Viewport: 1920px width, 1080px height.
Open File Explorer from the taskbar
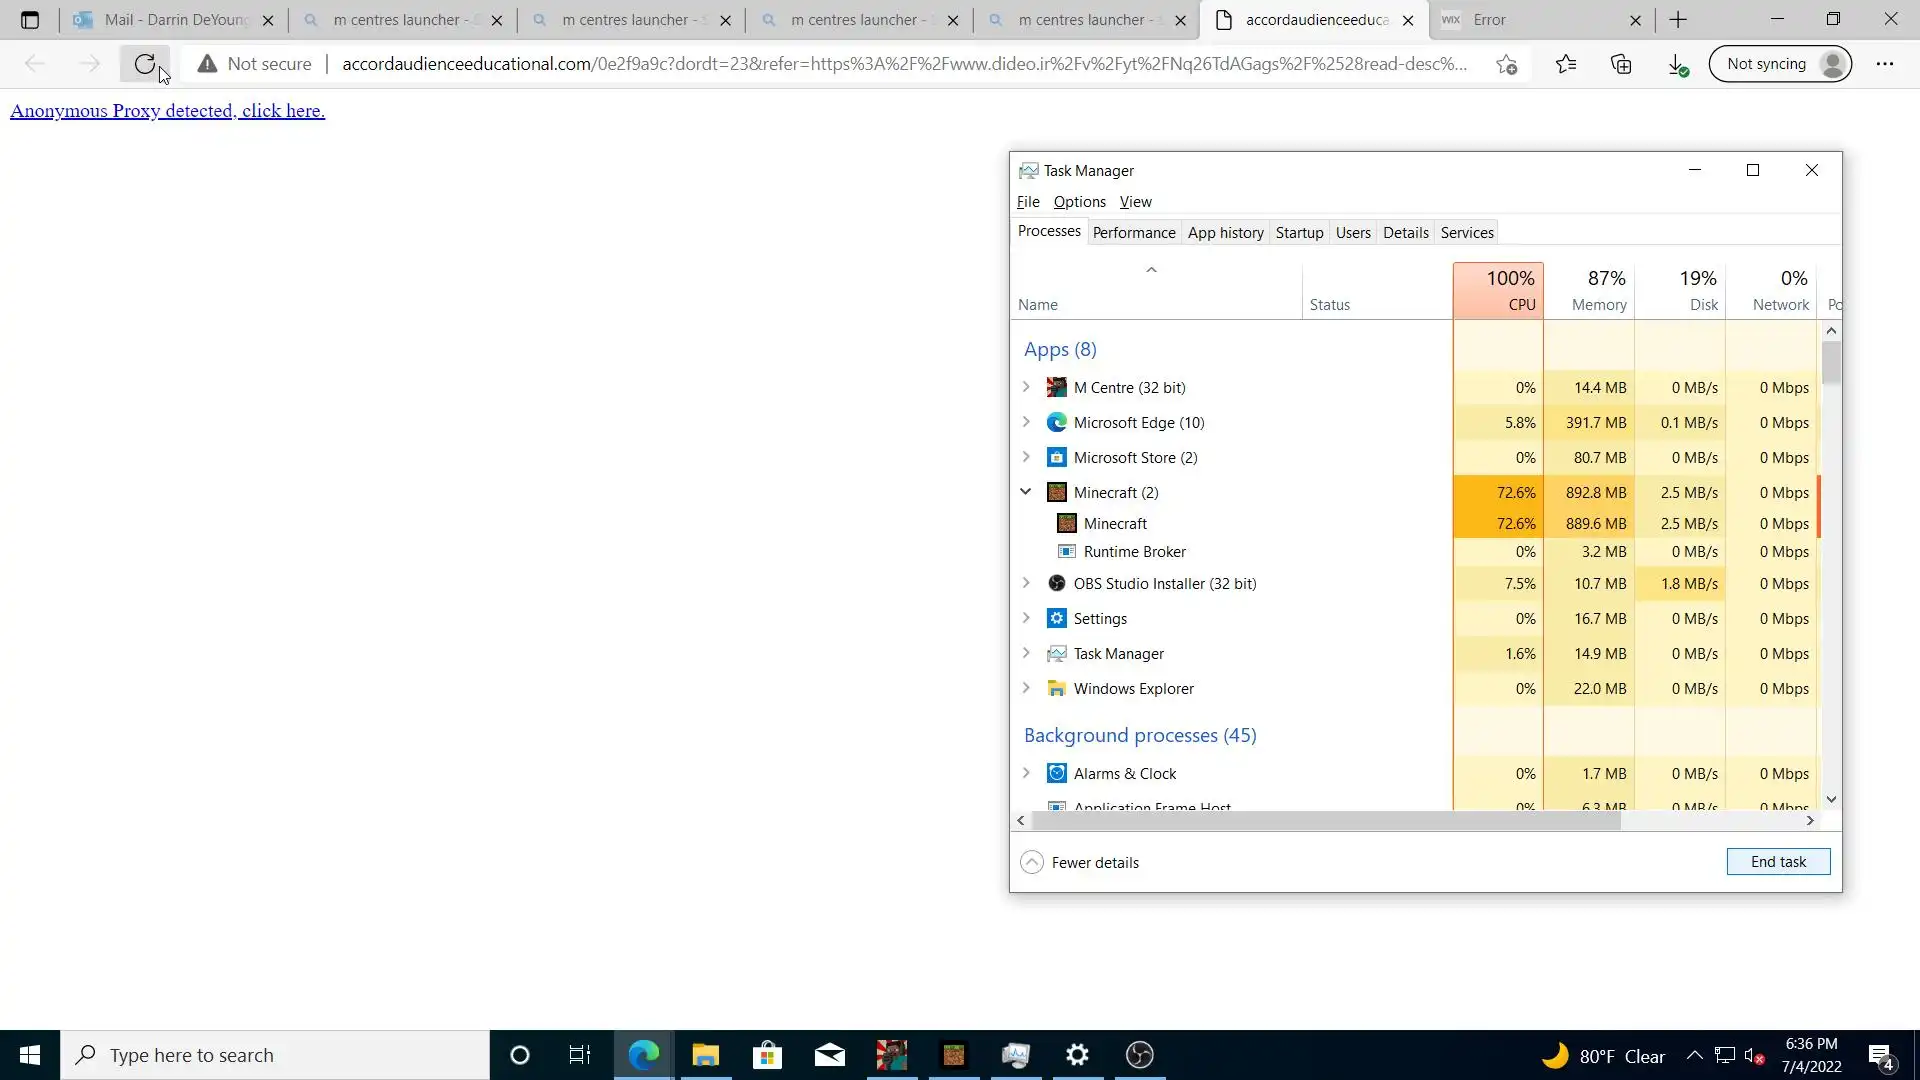click(x=705, y=1055)
